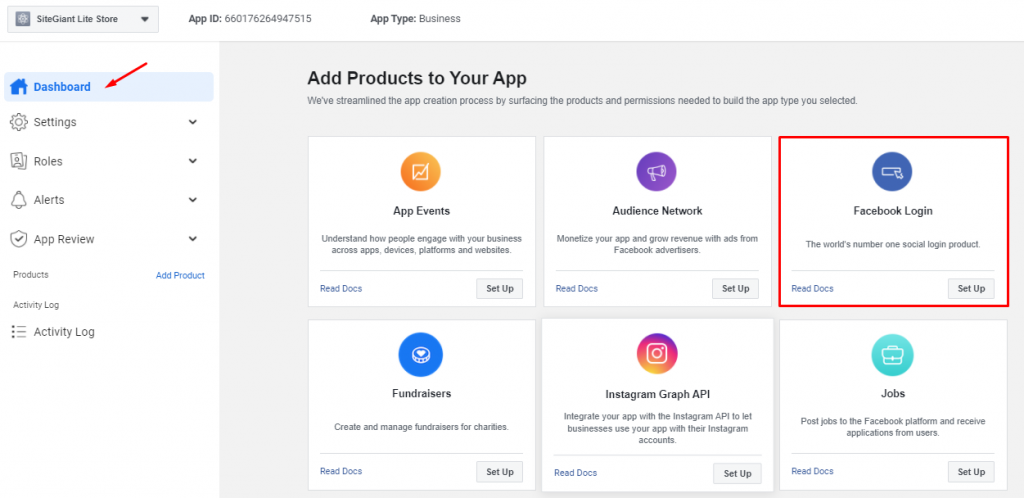Image resolution: width=1024 pixels, height=498 pixels.
Task: Click the blue Facebook Login icon
Action: click(892, 172)
